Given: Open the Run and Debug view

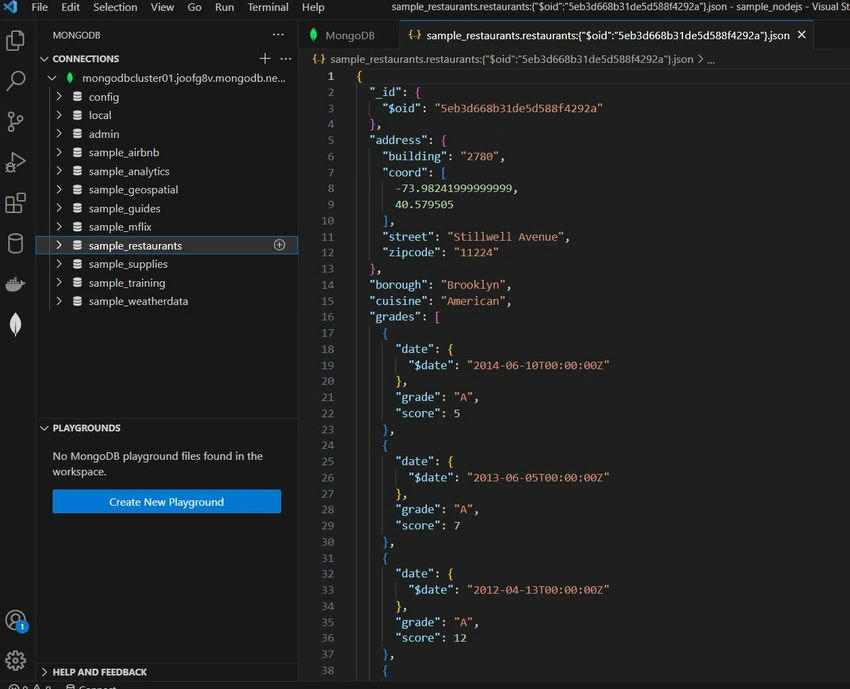Looking at the screenshot, I should coord(15,162).
